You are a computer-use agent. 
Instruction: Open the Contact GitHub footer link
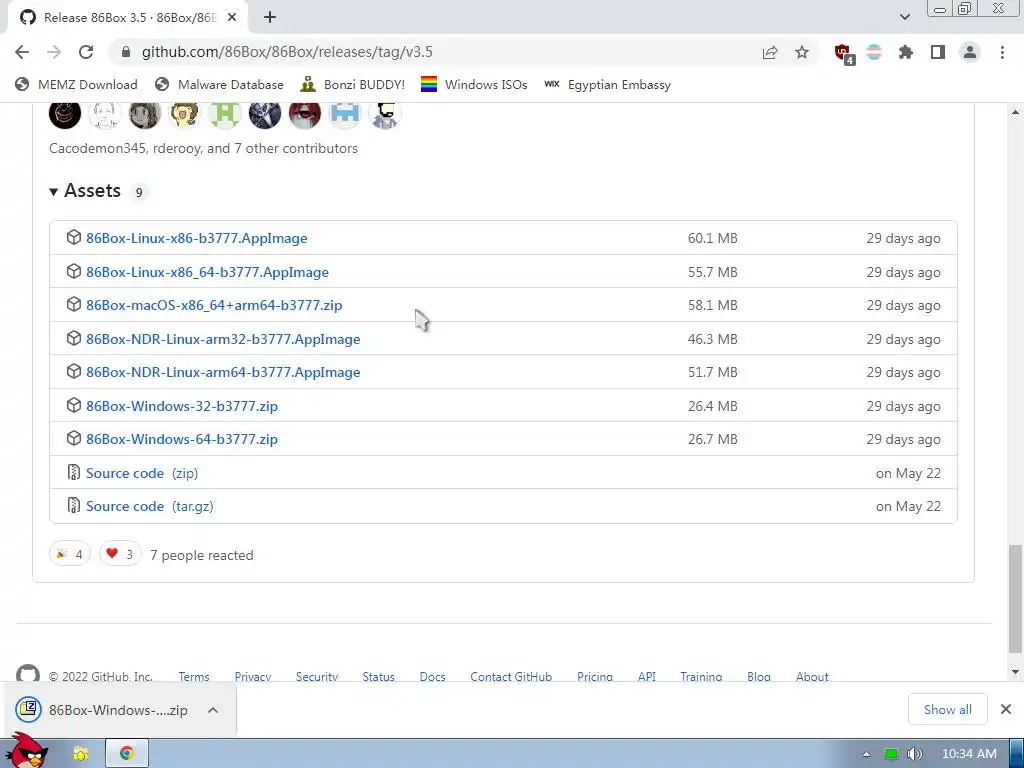511,677
